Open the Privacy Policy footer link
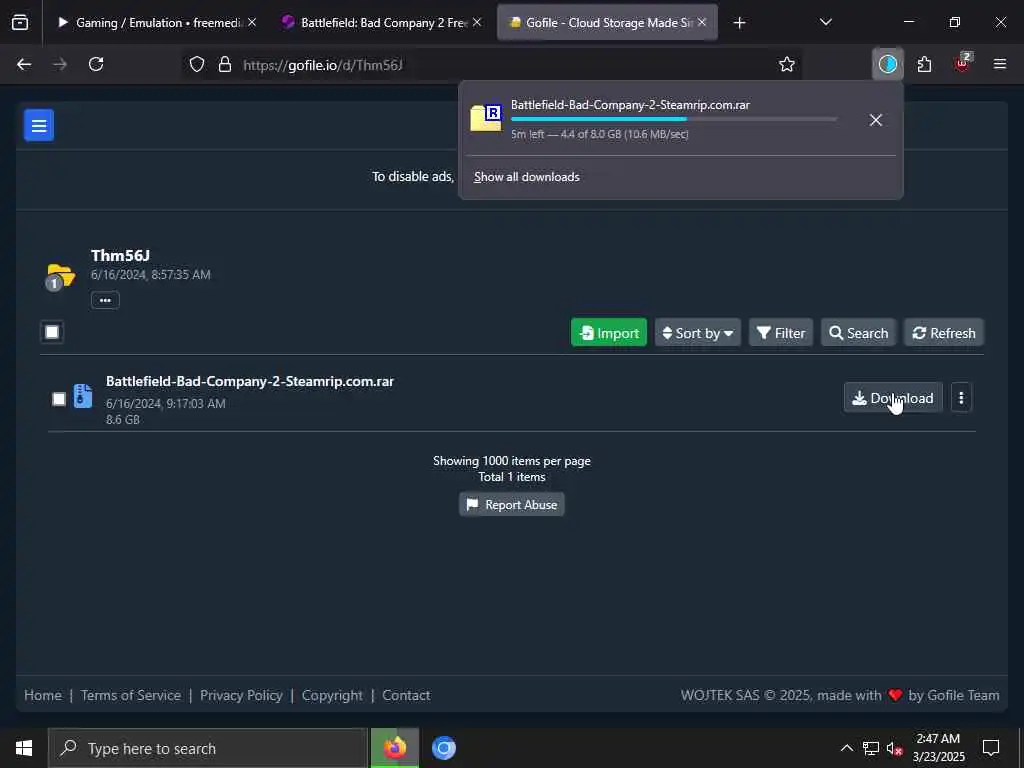This screenshot has width=1024, height=768. click(x=241, y=696)
